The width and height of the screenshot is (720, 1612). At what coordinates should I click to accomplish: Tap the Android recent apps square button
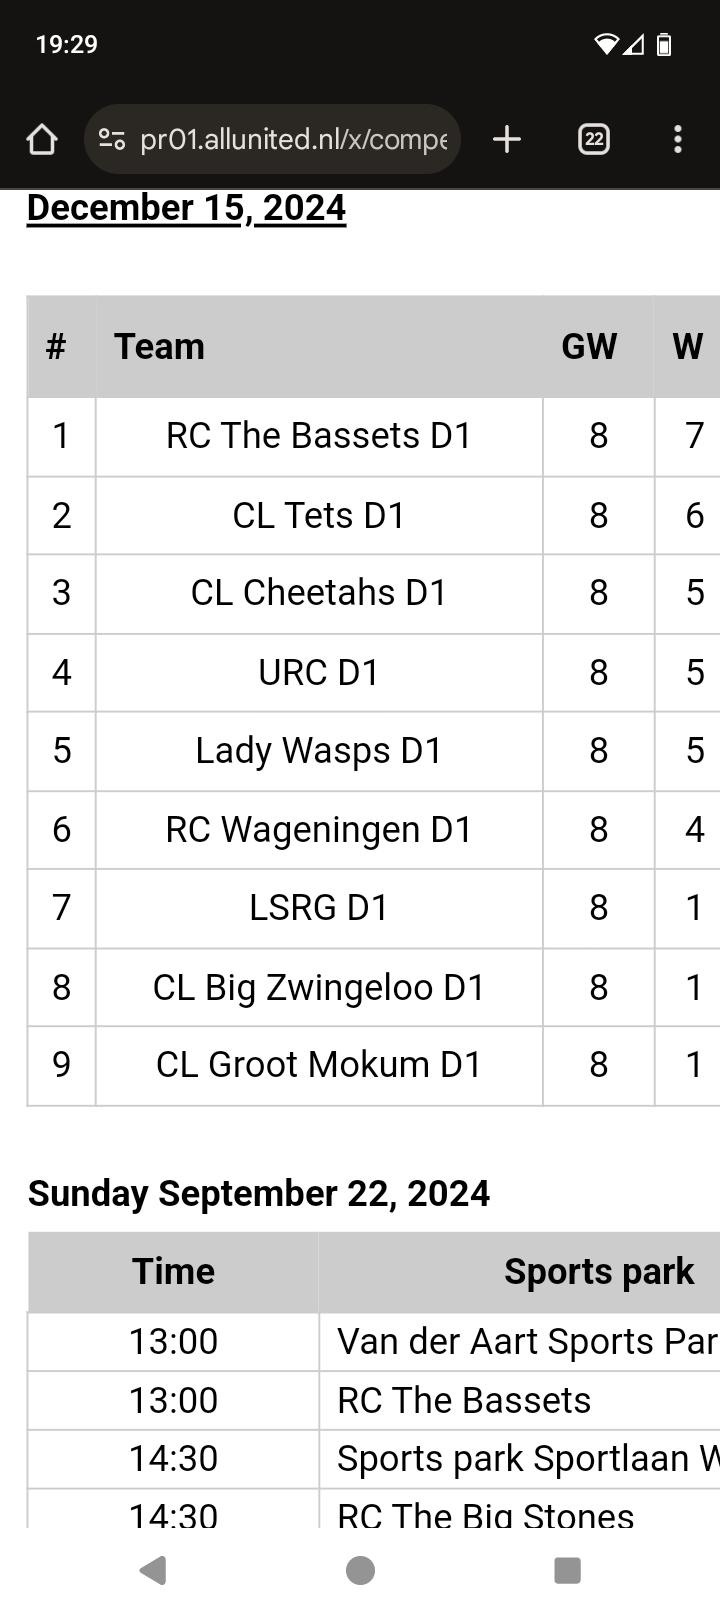(x=567, y=1570)
